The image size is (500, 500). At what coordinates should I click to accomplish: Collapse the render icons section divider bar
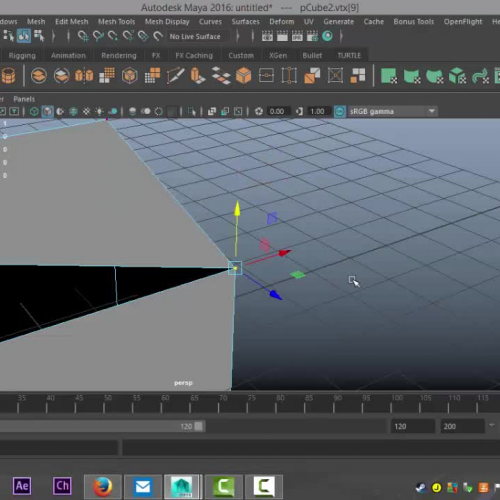[x=253, y=36]
